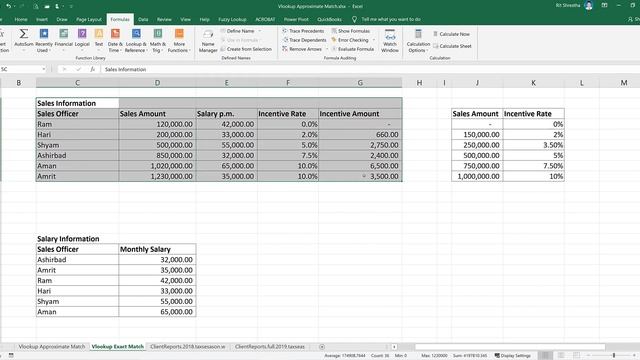Open Calculation Options menu
This screenshot has width=640, height=360.
pos(418,40)
